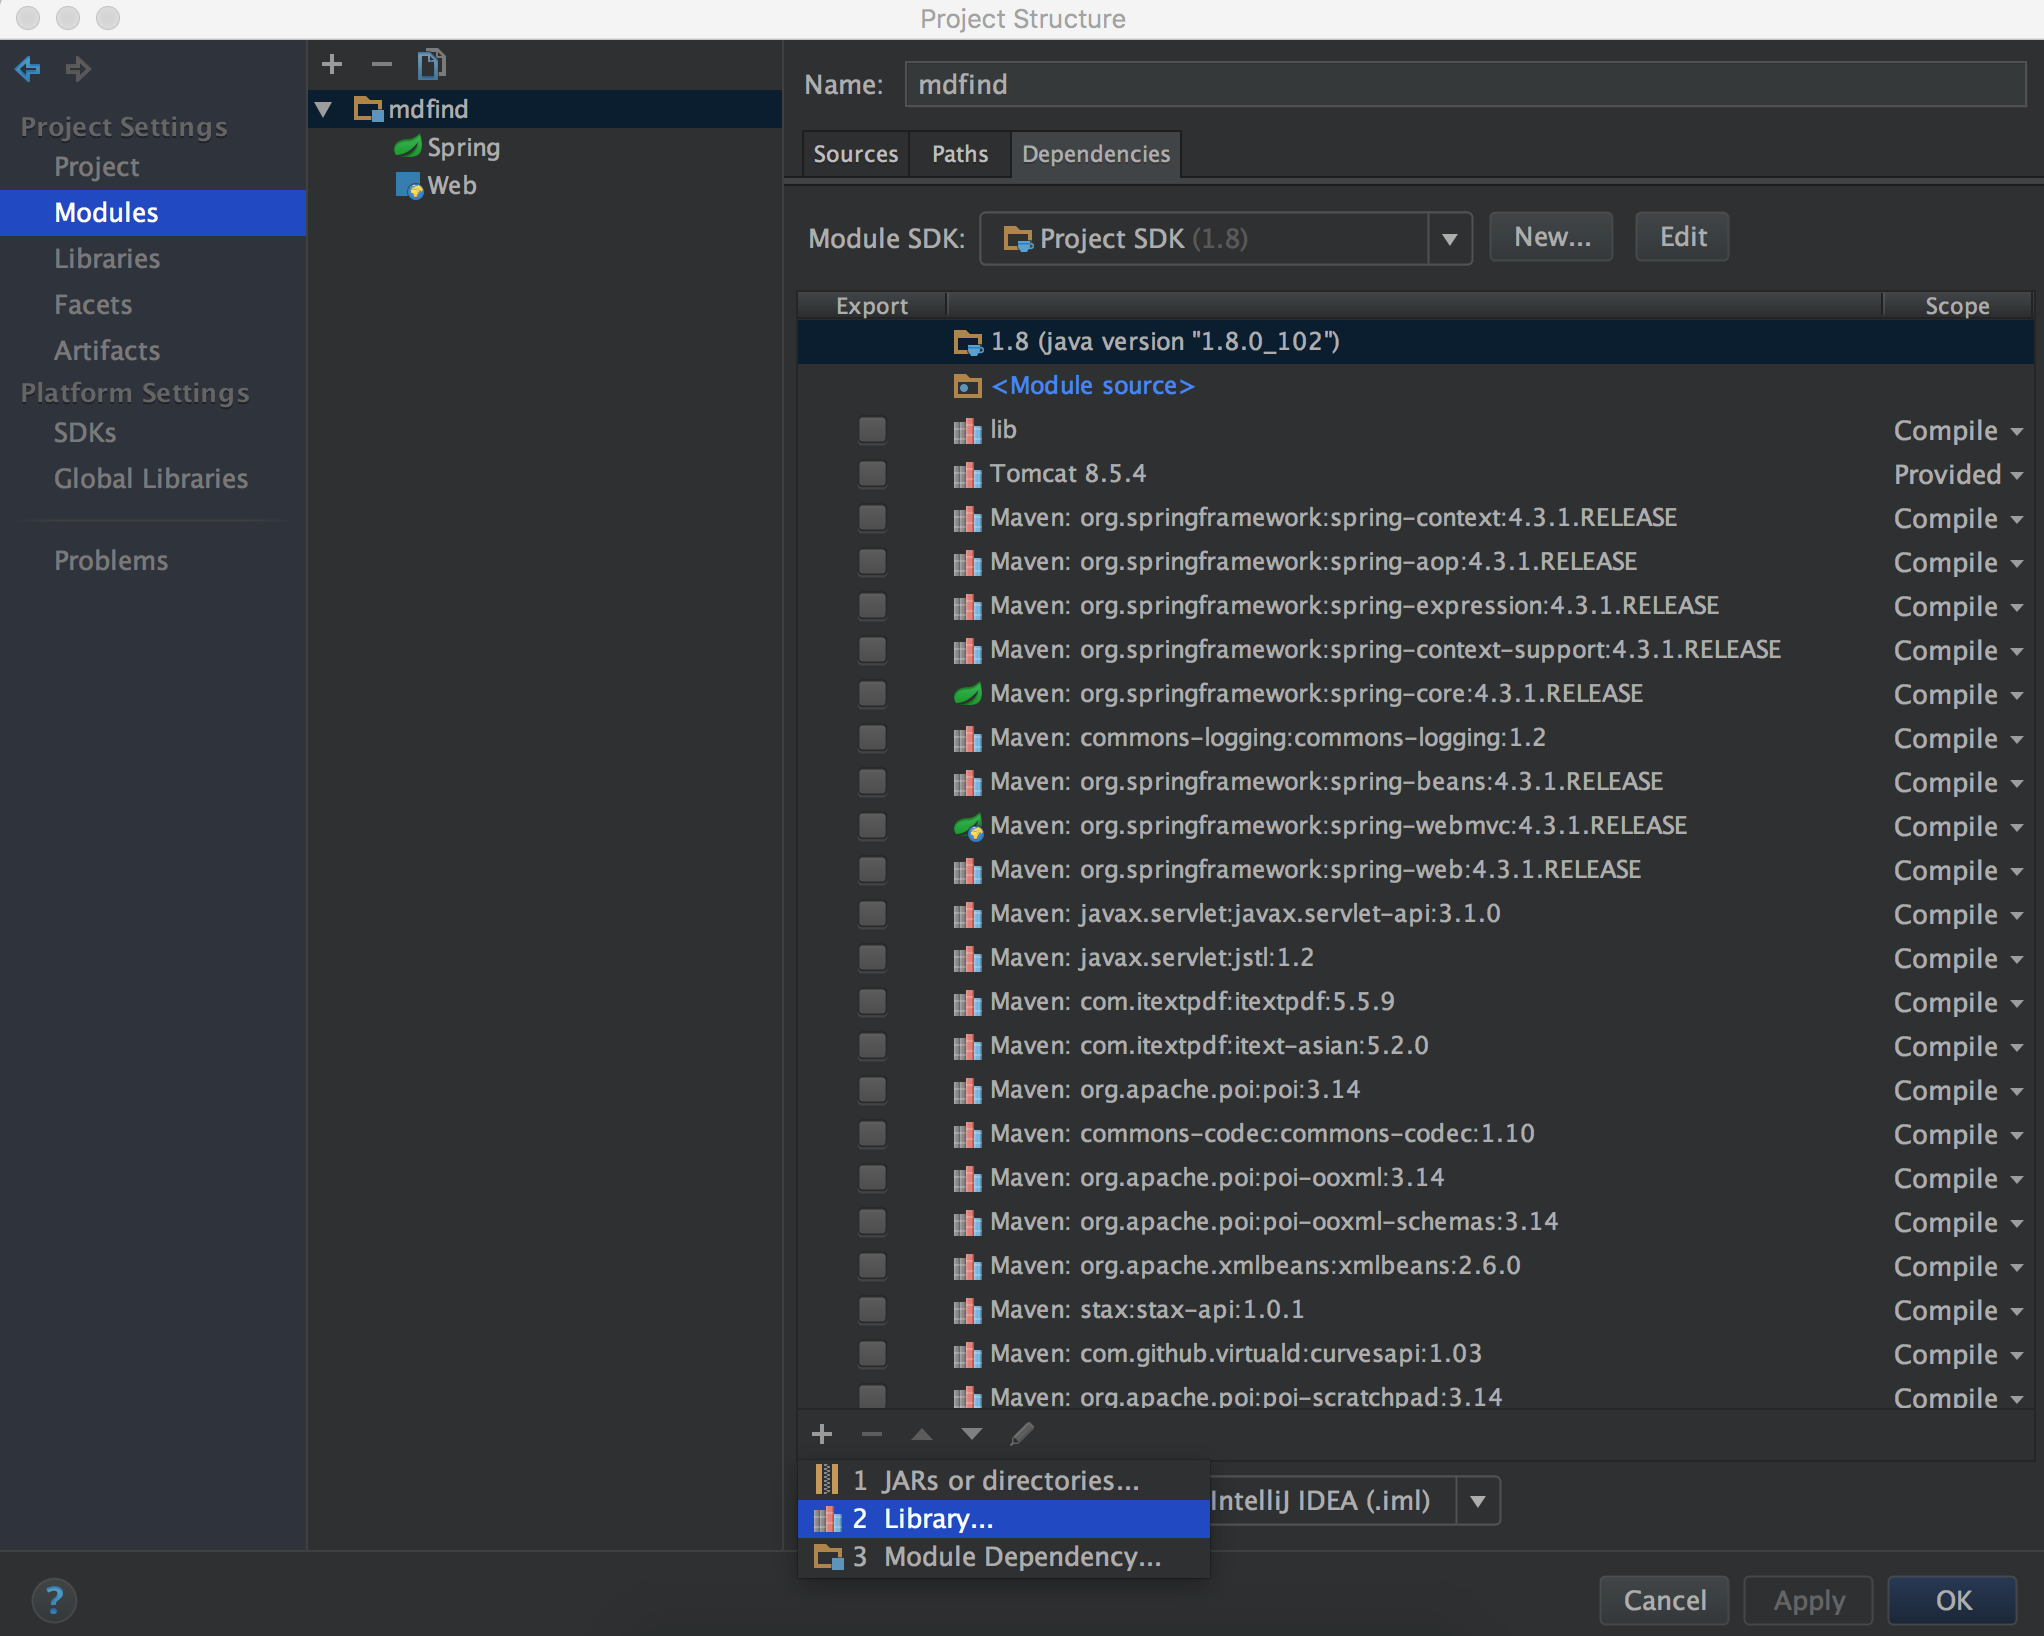This screenshot has height=1636, width=2044.
Task: Change Tomcat 8.5.4 Provided scope
Action: (x=1958, y=475)
